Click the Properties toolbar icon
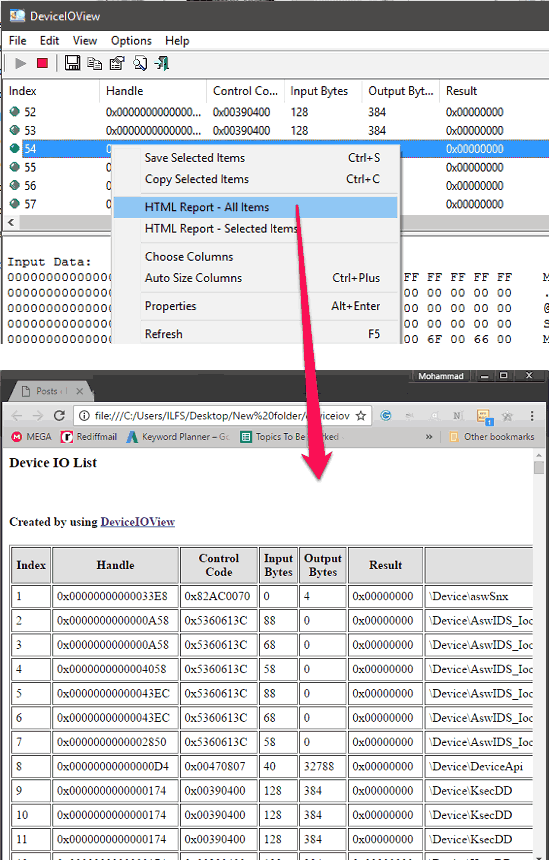The height and width of the screenshot is (860, 549). 117,64
